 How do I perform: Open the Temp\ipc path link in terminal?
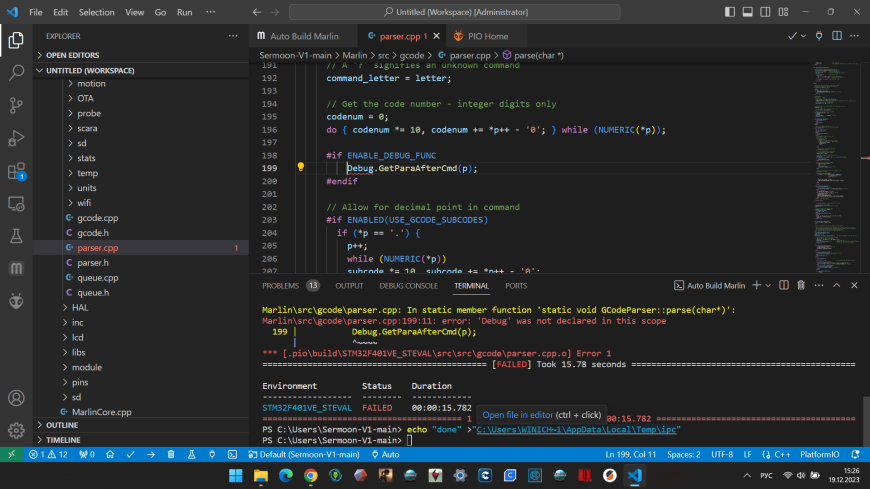click(576, 429)
